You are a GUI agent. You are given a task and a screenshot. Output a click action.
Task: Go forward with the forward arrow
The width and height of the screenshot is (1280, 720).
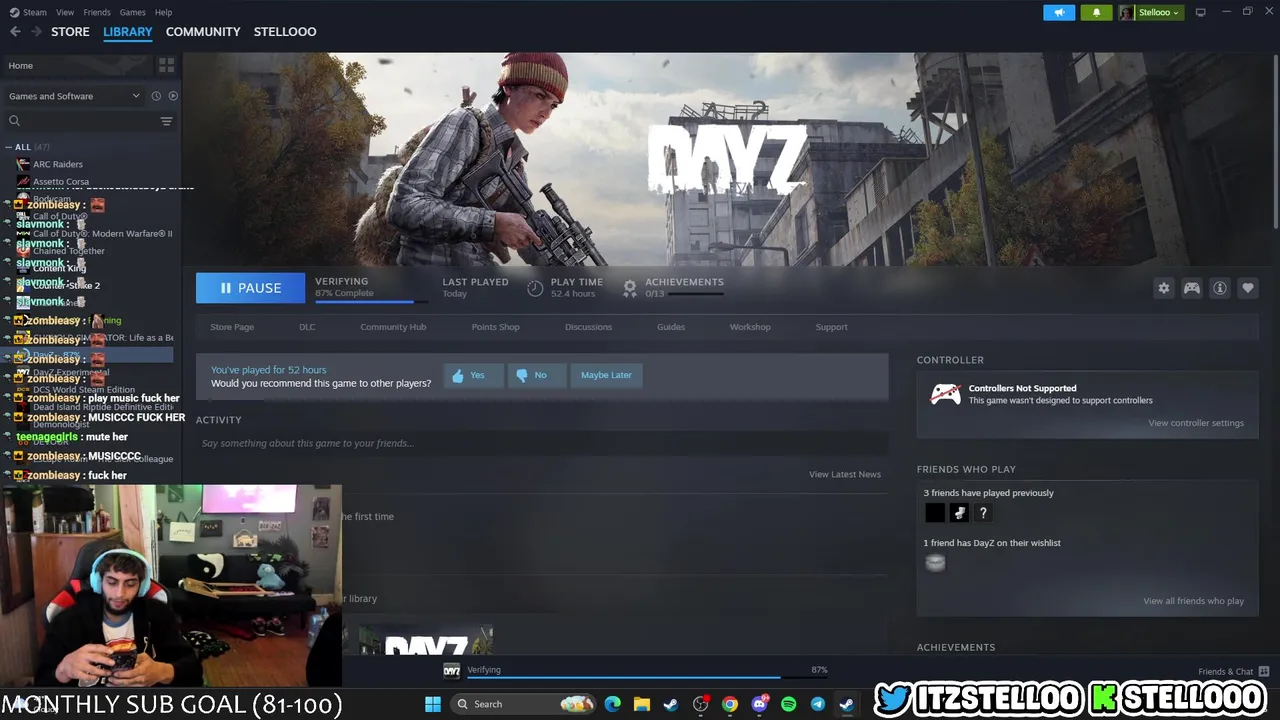(37, 32)
